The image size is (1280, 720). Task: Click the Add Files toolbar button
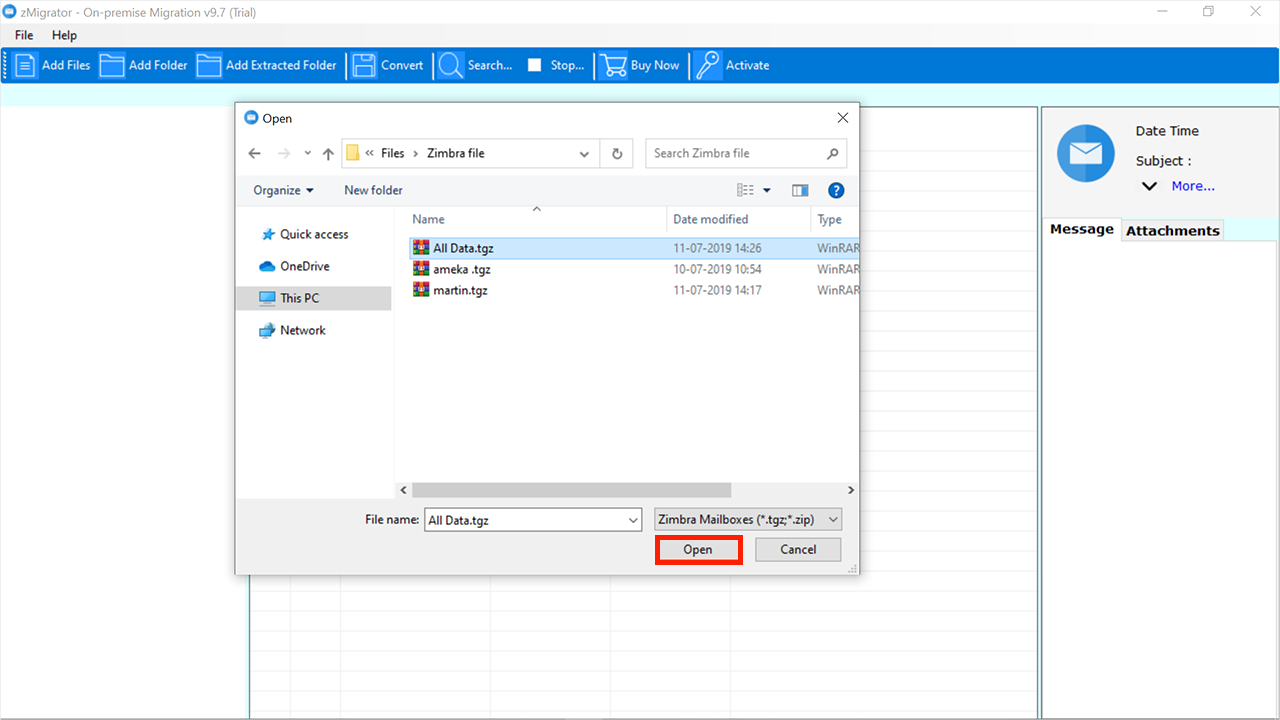point(52,65)
